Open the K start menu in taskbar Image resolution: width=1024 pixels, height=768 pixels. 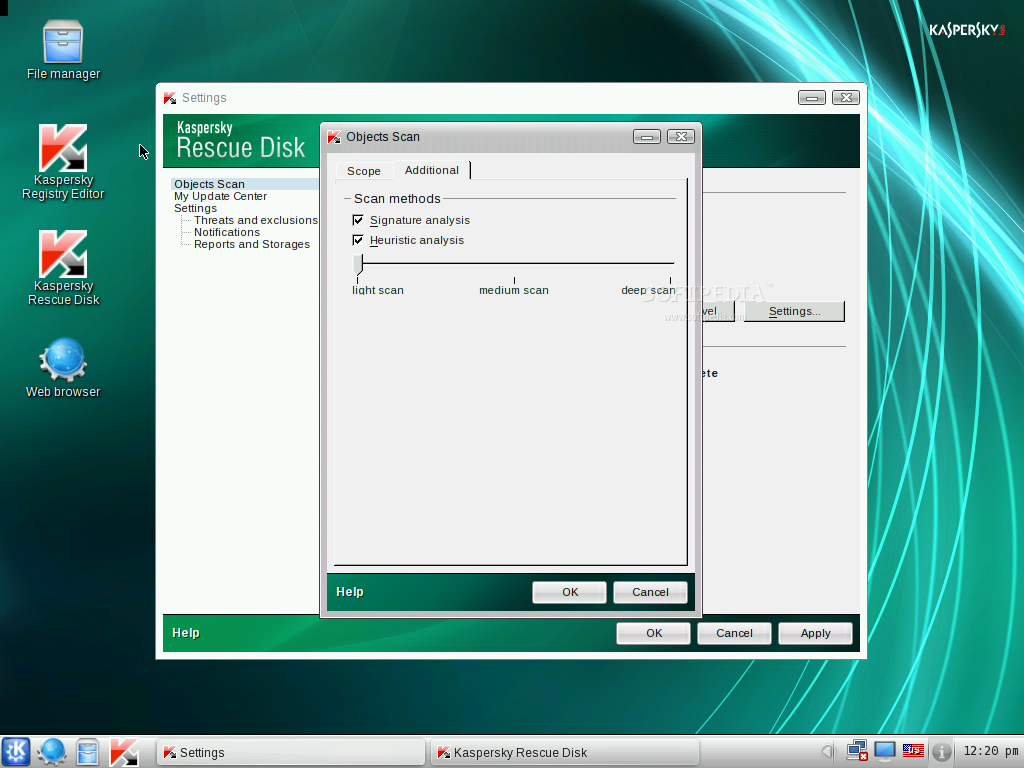(16, 752)
